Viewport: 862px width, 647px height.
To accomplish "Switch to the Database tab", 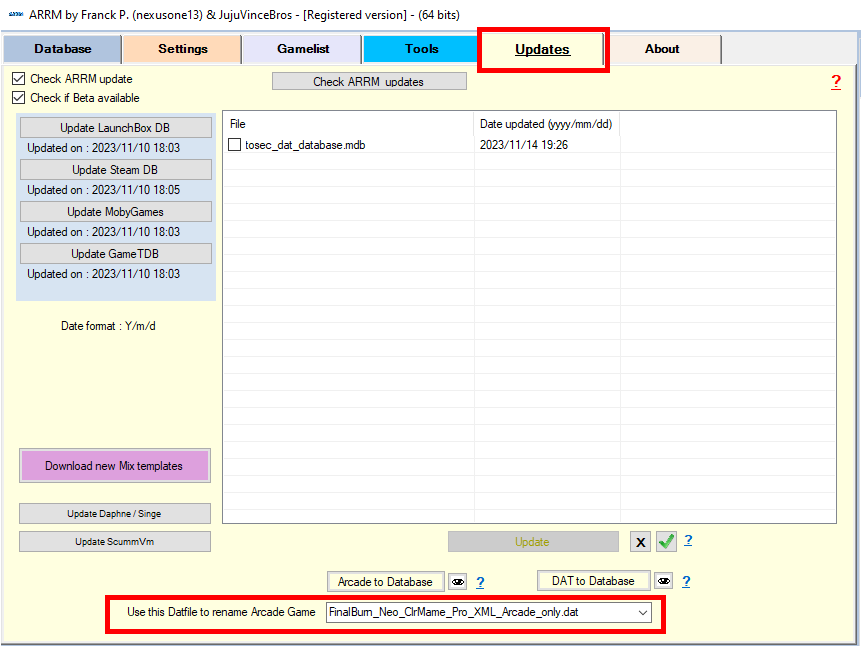I will (x=63, y=49).
